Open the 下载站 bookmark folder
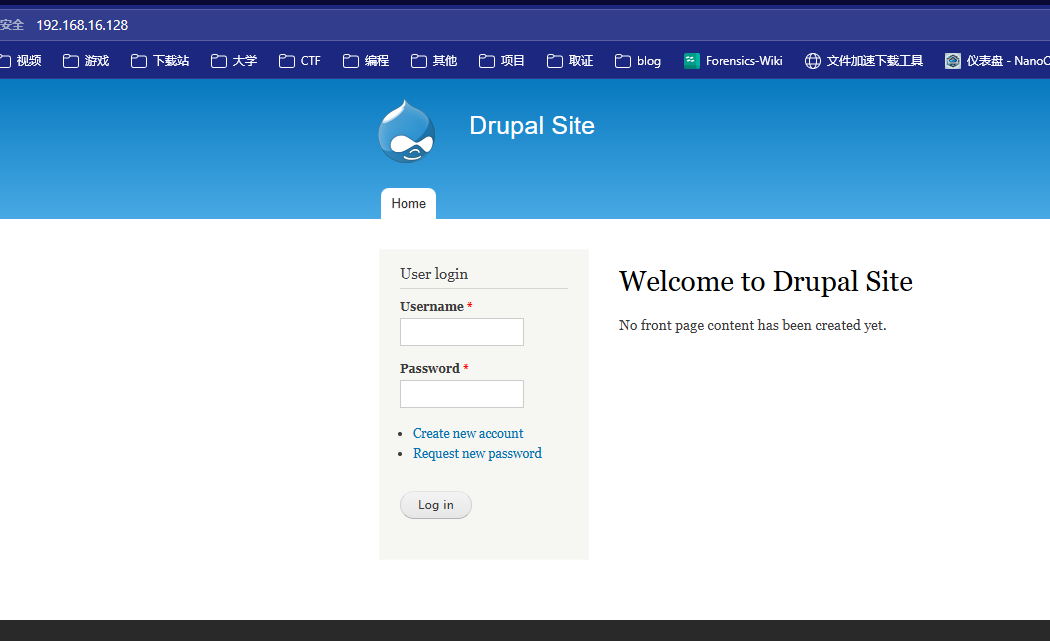 [160, 61]
